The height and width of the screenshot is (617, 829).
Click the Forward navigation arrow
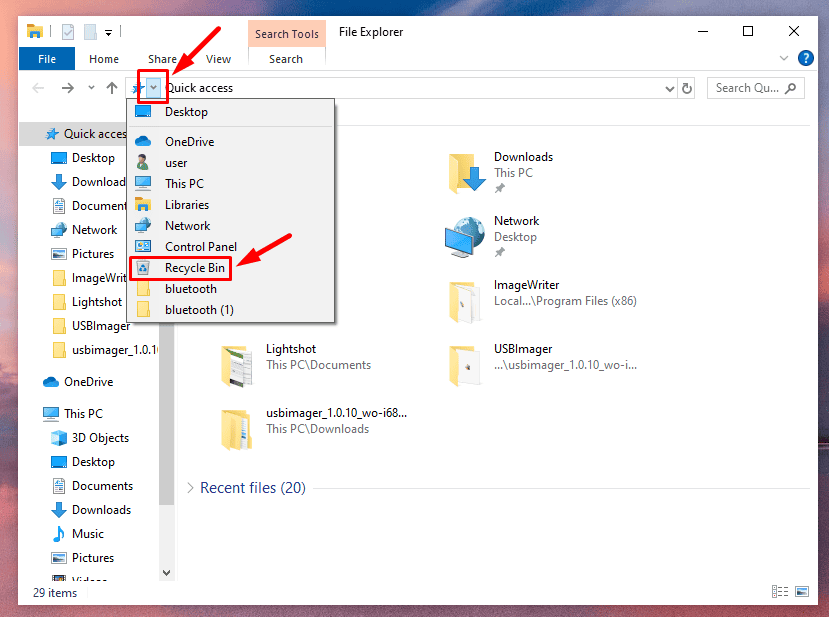[67, 88]
